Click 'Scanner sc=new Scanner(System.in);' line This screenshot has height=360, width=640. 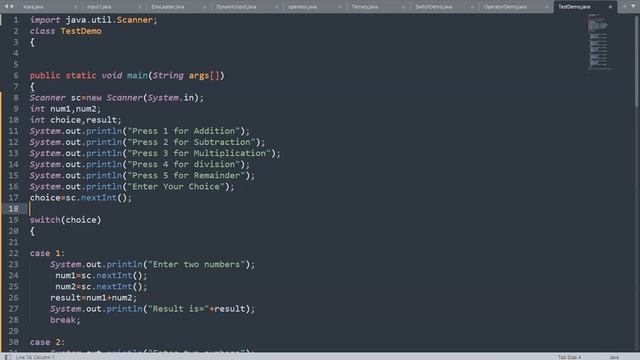[x=116, y=98]
